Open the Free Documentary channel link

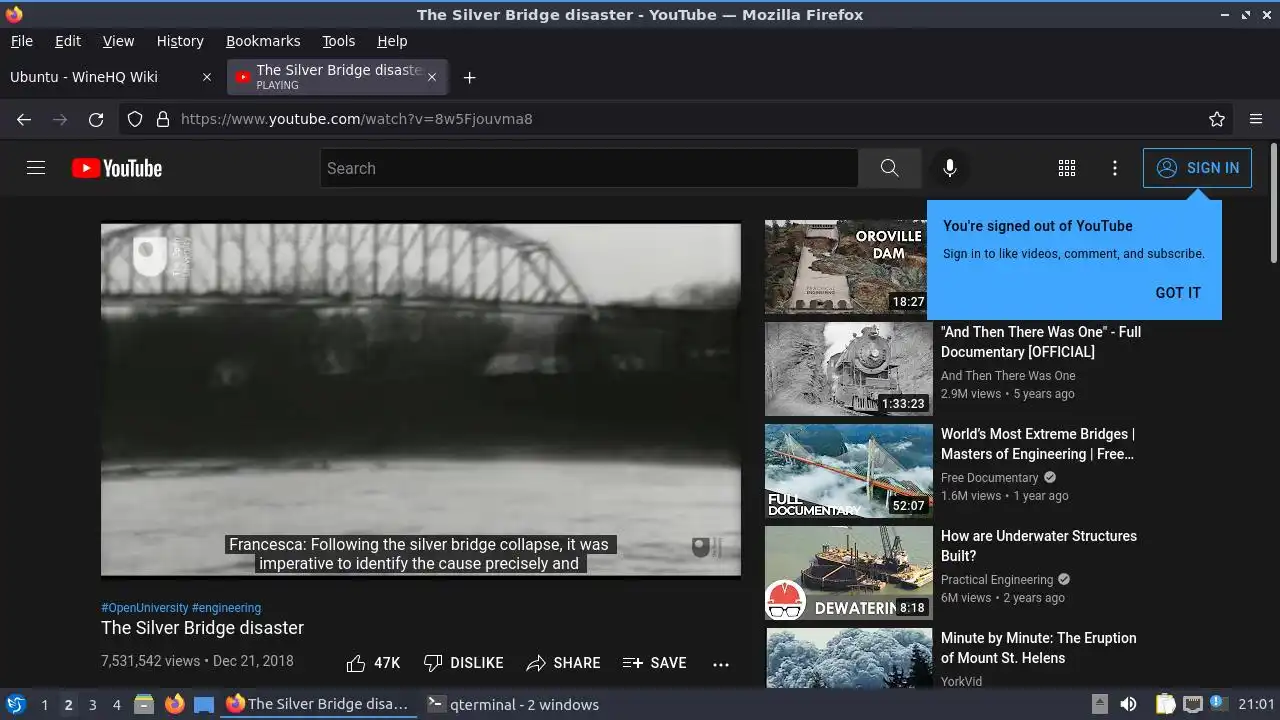[990, 478]
